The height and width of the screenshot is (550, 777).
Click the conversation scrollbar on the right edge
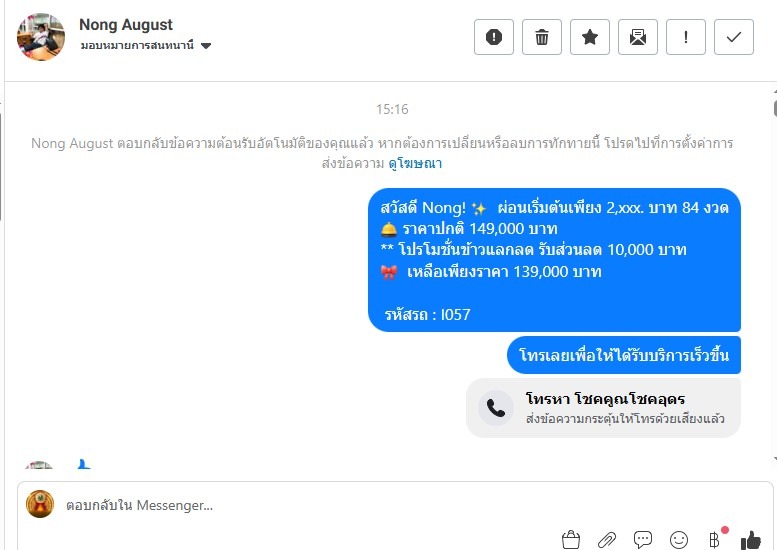775,275
